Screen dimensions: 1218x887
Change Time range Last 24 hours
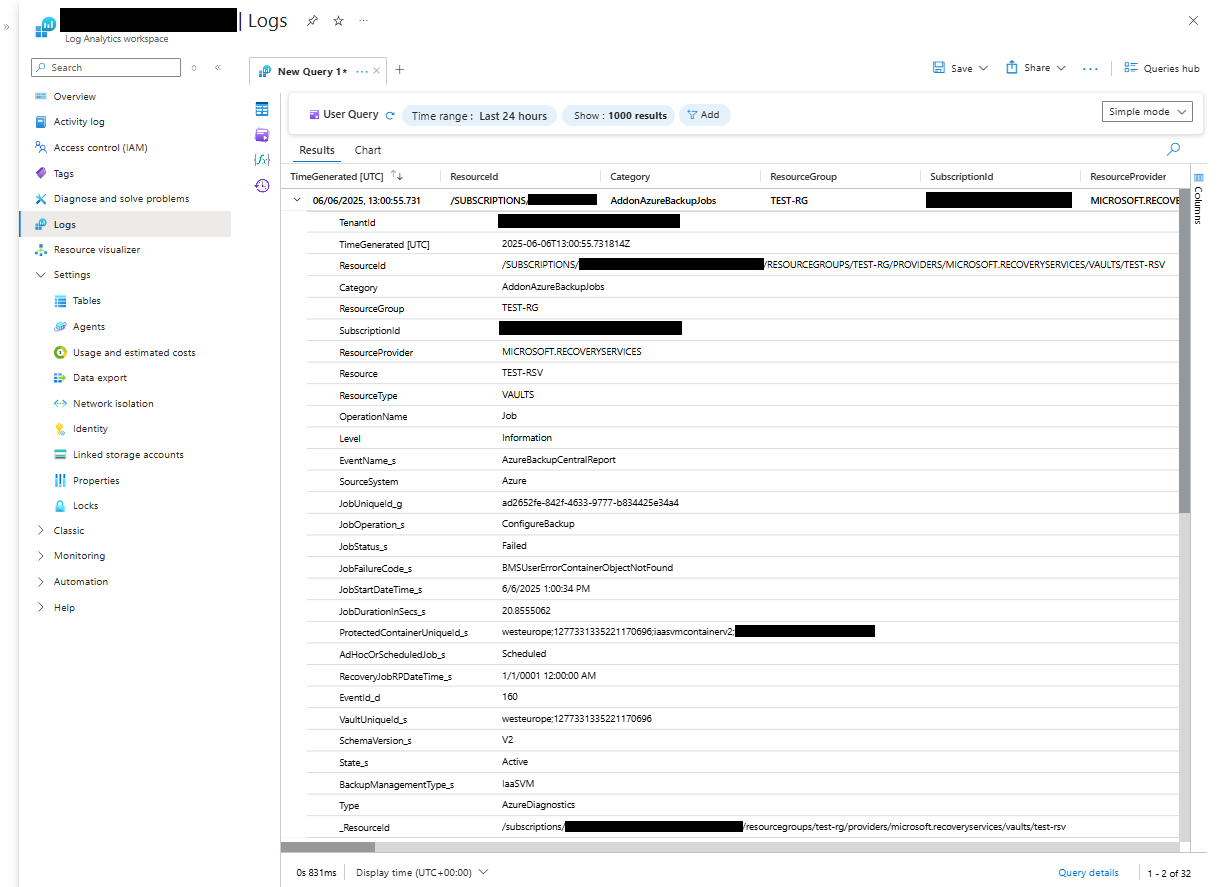pos(480,116)
